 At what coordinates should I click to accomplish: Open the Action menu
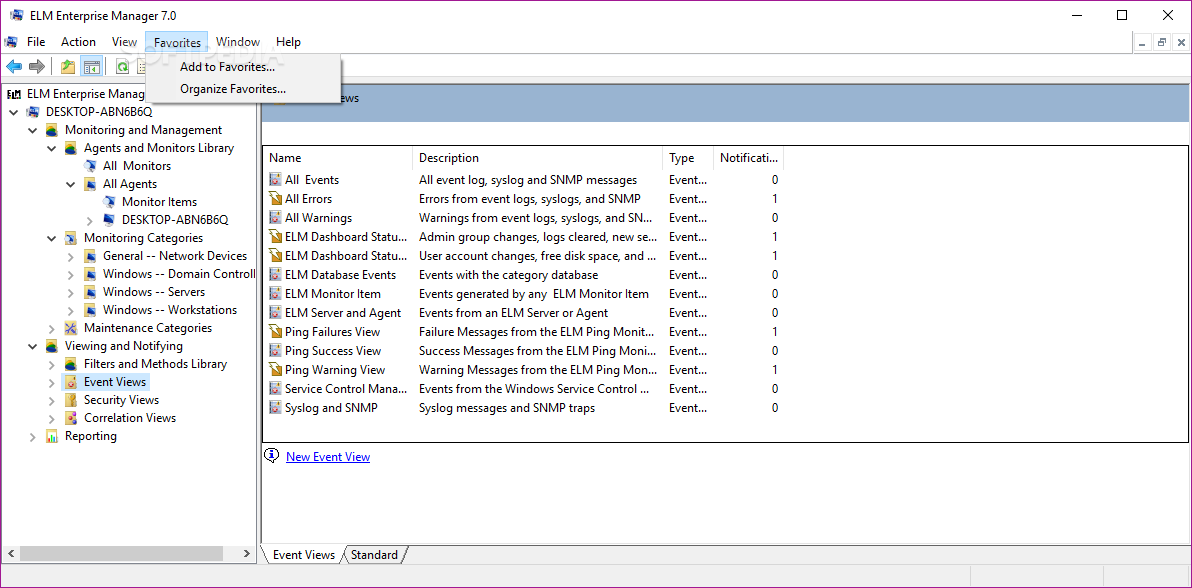[78, 42]
